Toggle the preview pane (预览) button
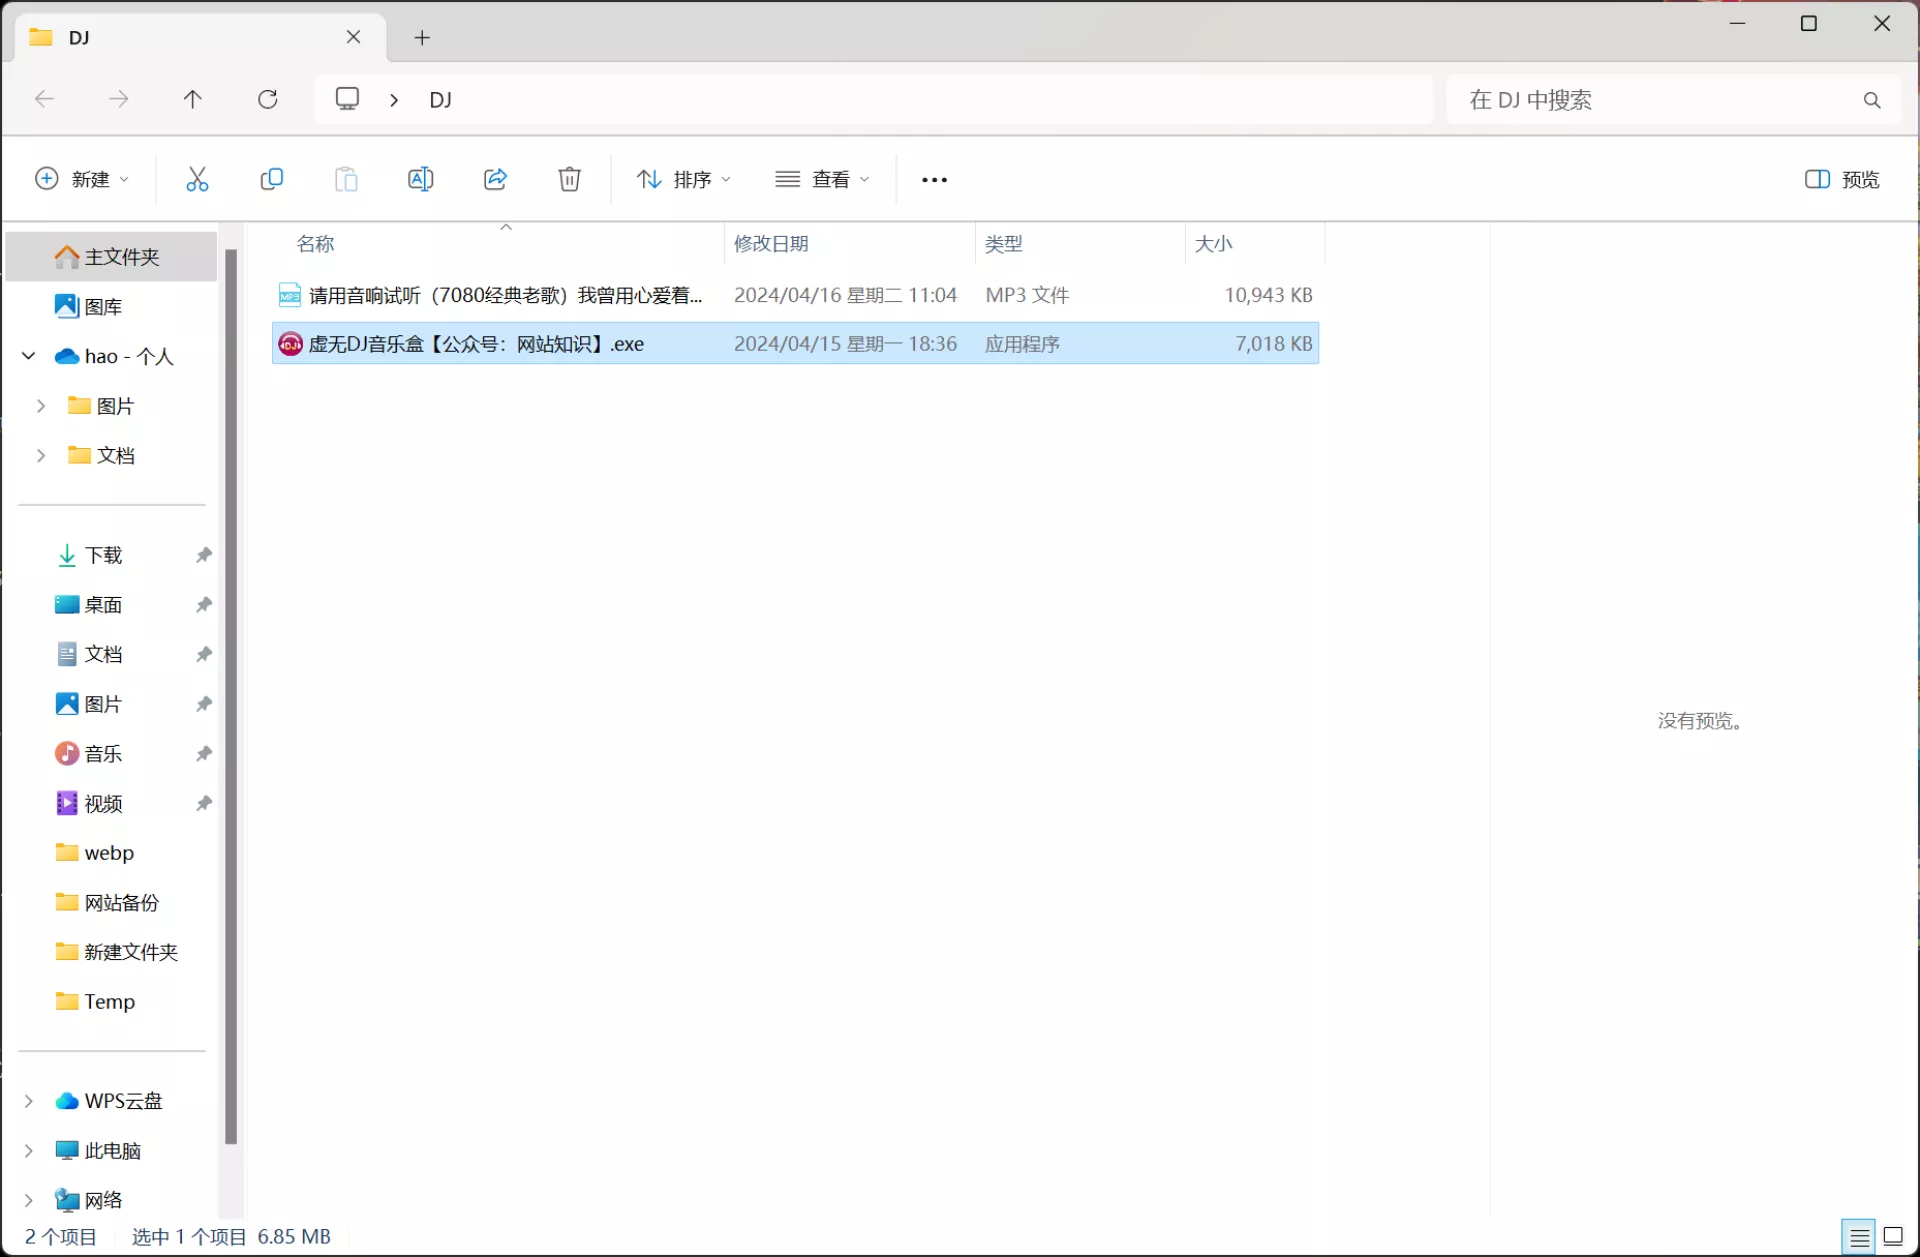 [x=1841, y=179]
